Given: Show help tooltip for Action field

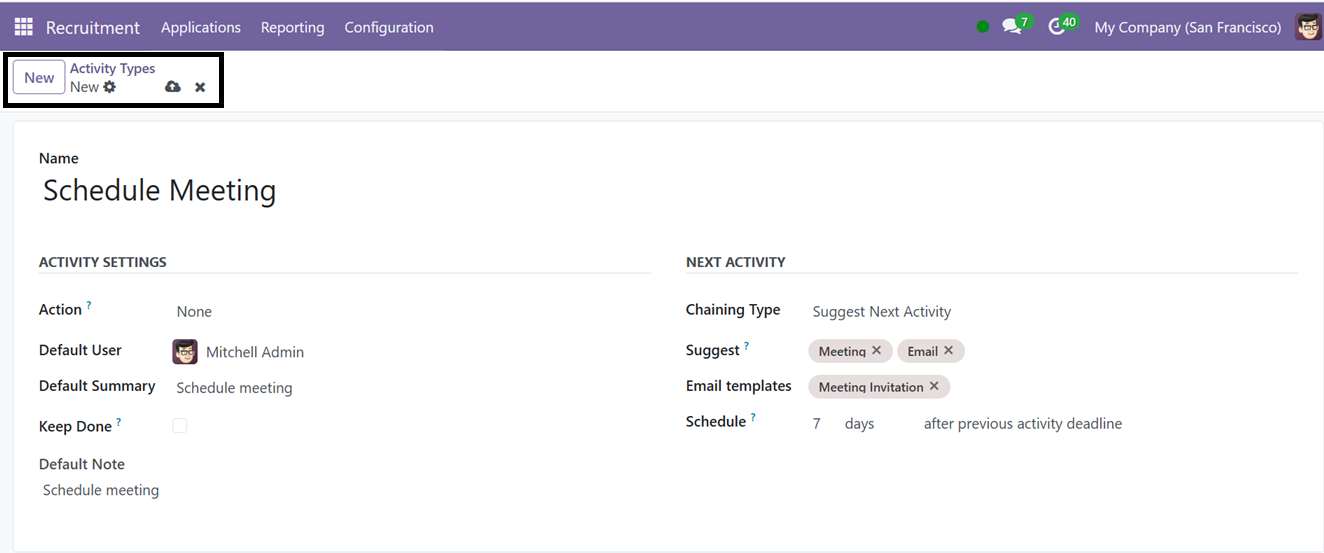Looking at the screenshot, I should (x=89, y=305).
